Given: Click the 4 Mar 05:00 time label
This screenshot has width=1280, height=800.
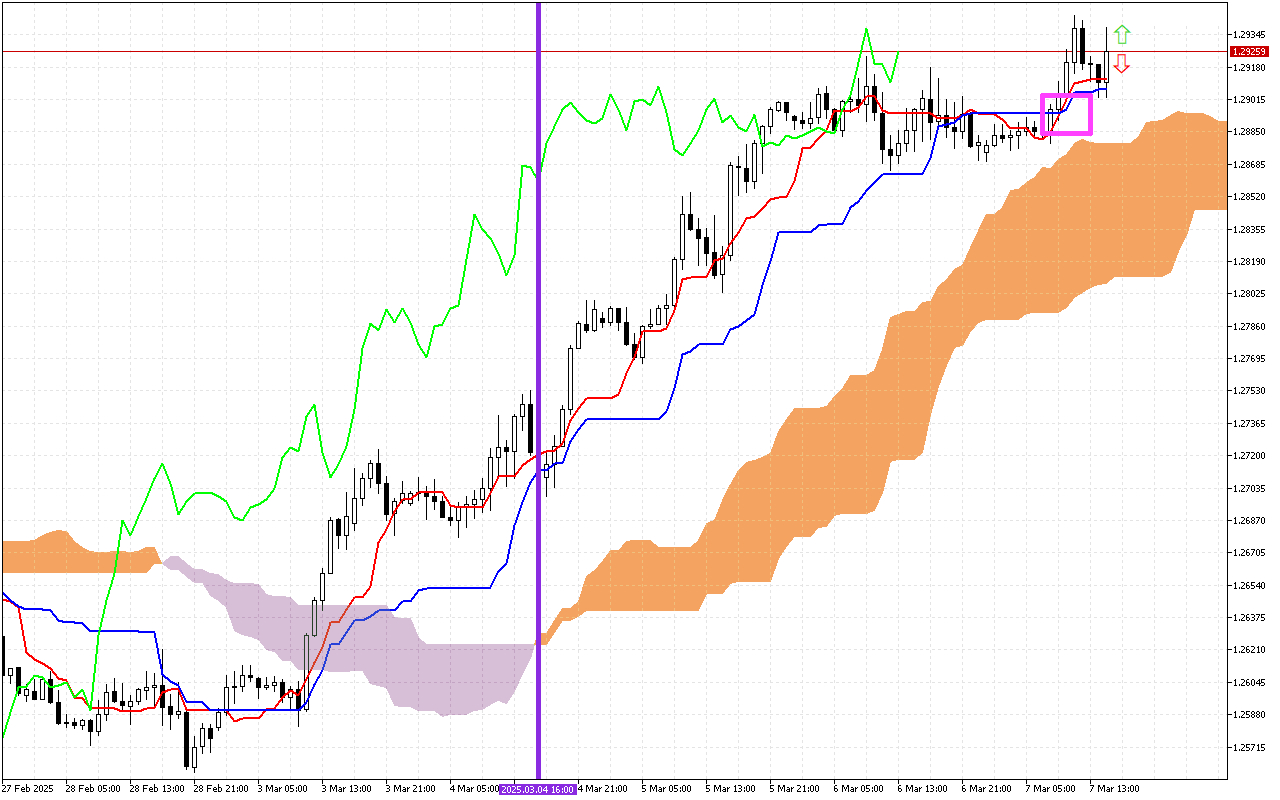Looking at the screenshot, I should click(x=475, y=789).
